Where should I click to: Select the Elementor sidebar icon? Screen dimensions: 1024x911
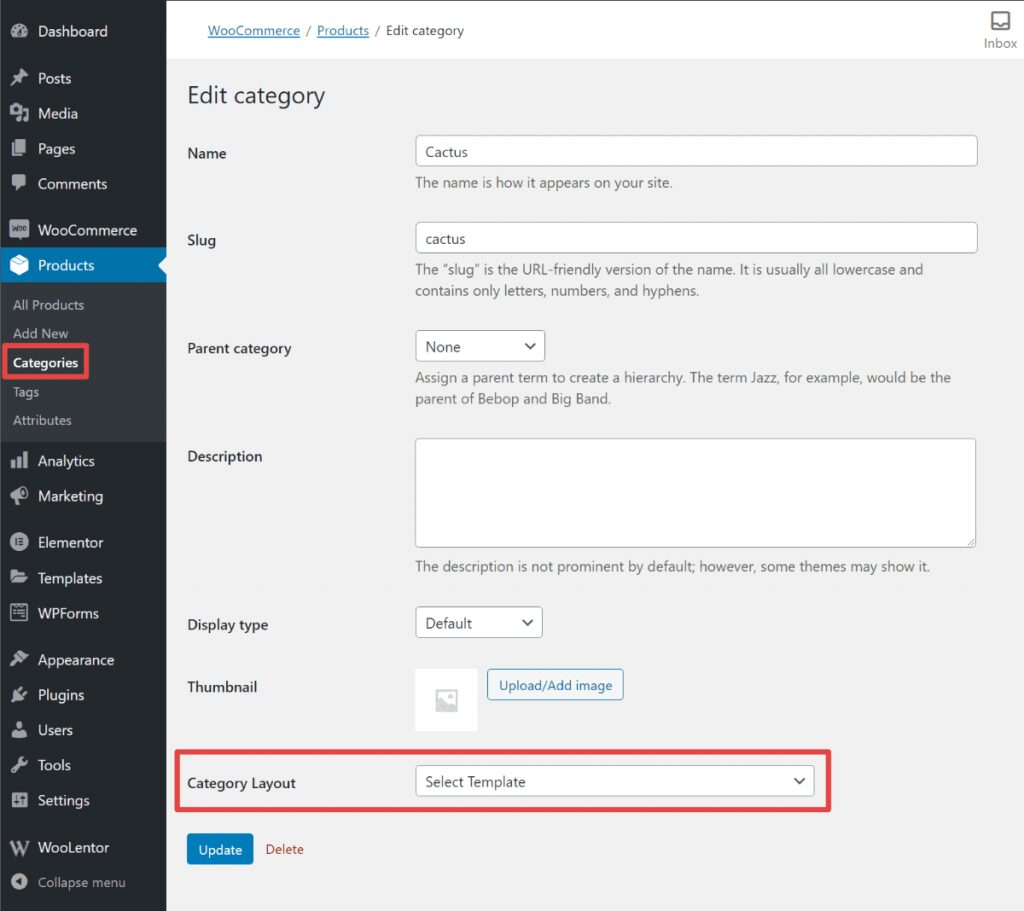(20, 542)
